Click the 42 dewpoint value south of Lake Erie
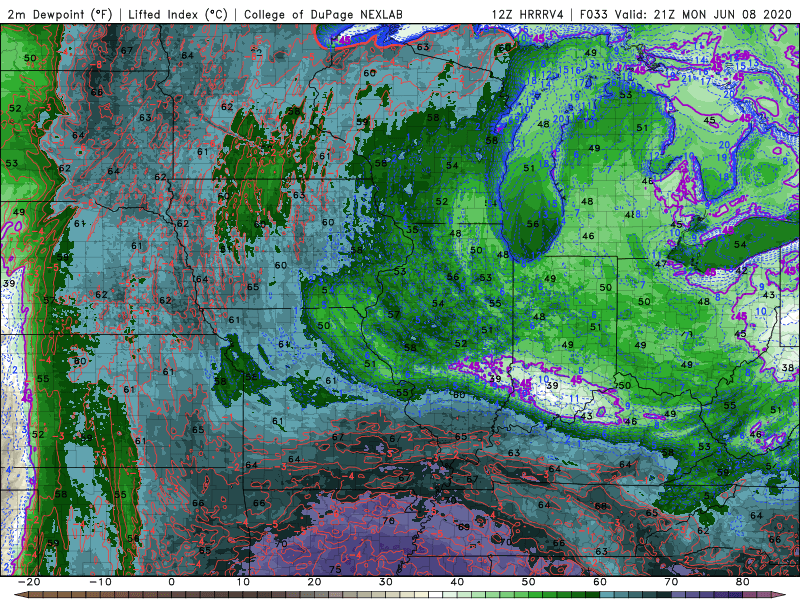 point(741,270)
